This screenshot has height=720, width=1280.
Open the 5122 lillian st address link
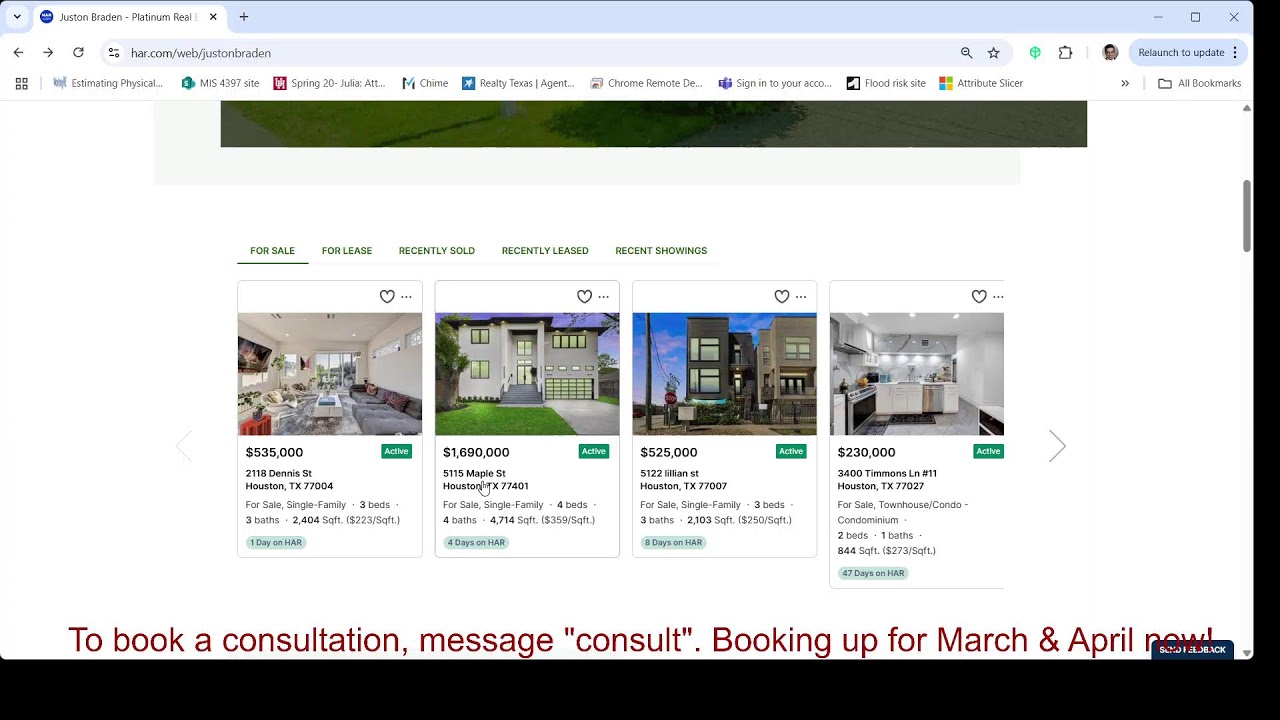[683, 480]
